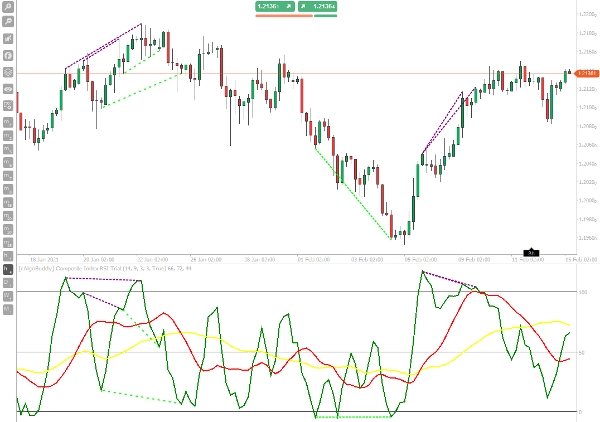
Task: Click the round icon below chart type
Action: click(x=8, y=55)
